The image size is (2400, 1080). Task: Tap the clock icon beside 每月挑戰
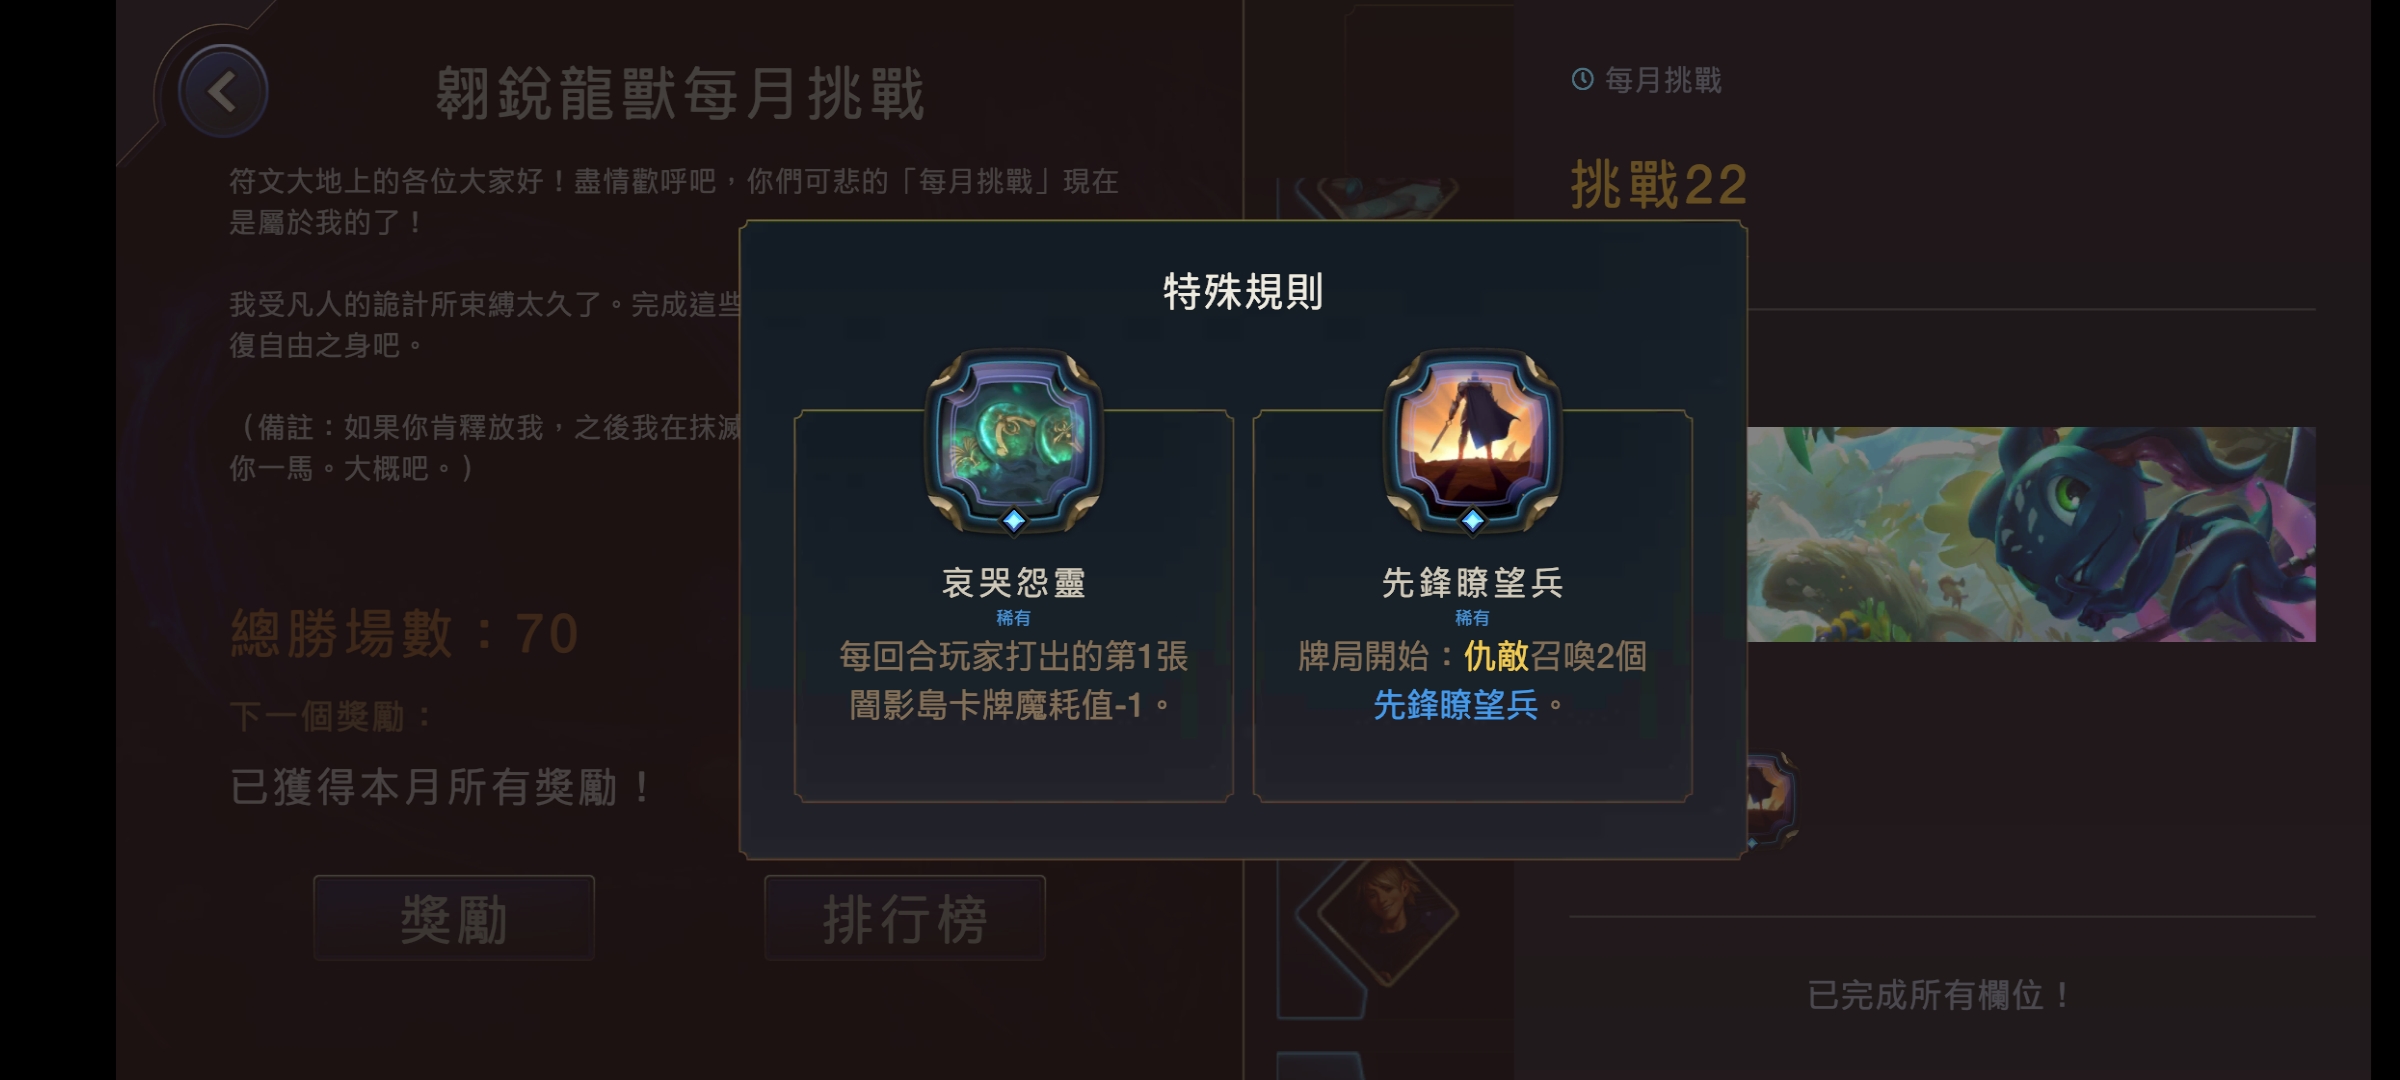(1582, 79)
